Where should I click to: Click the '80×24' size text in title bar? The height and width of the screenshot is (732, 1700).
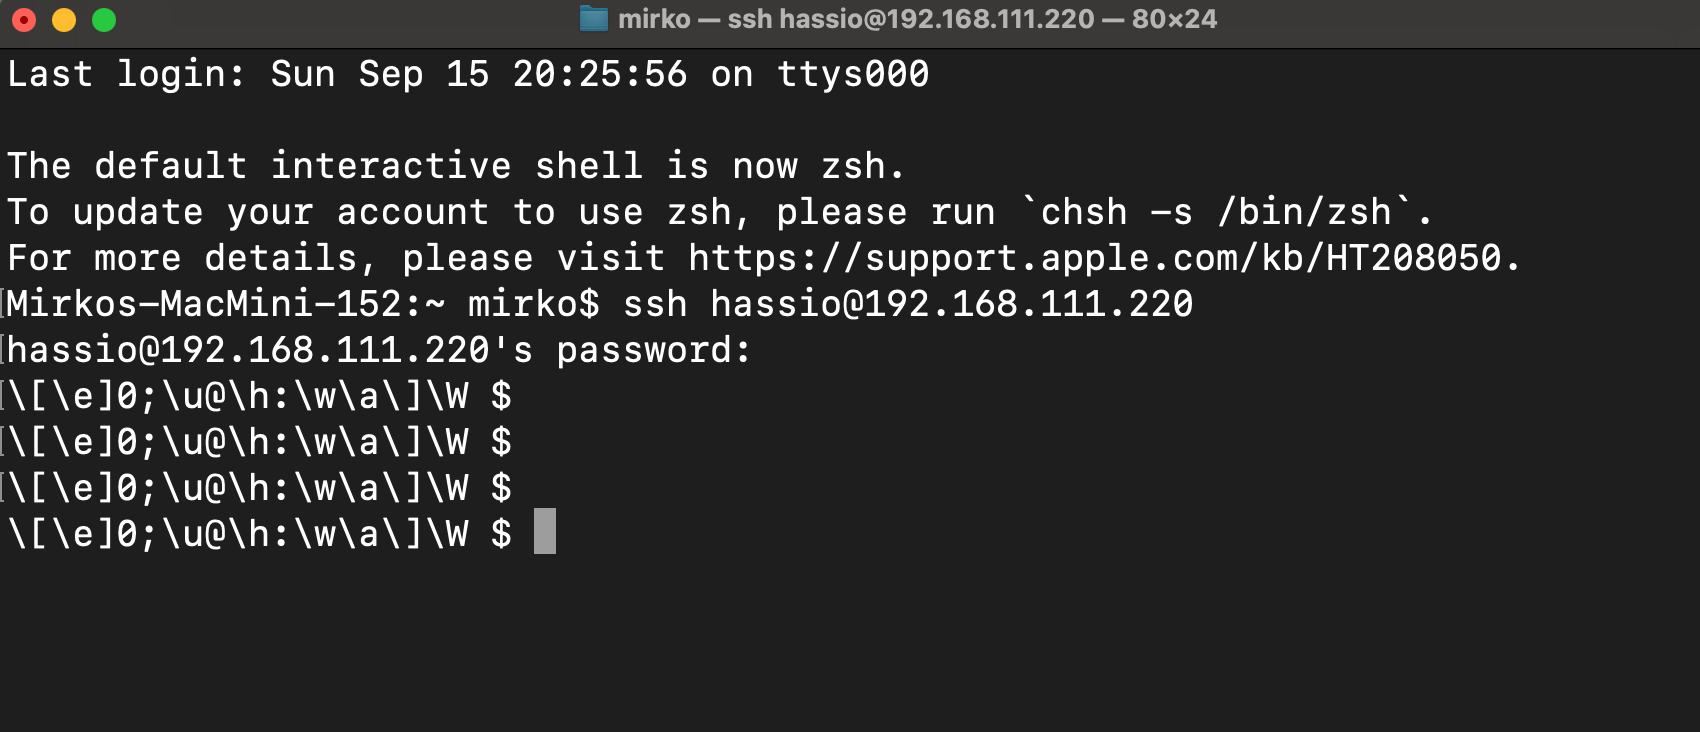click(x=1175, y=19)
